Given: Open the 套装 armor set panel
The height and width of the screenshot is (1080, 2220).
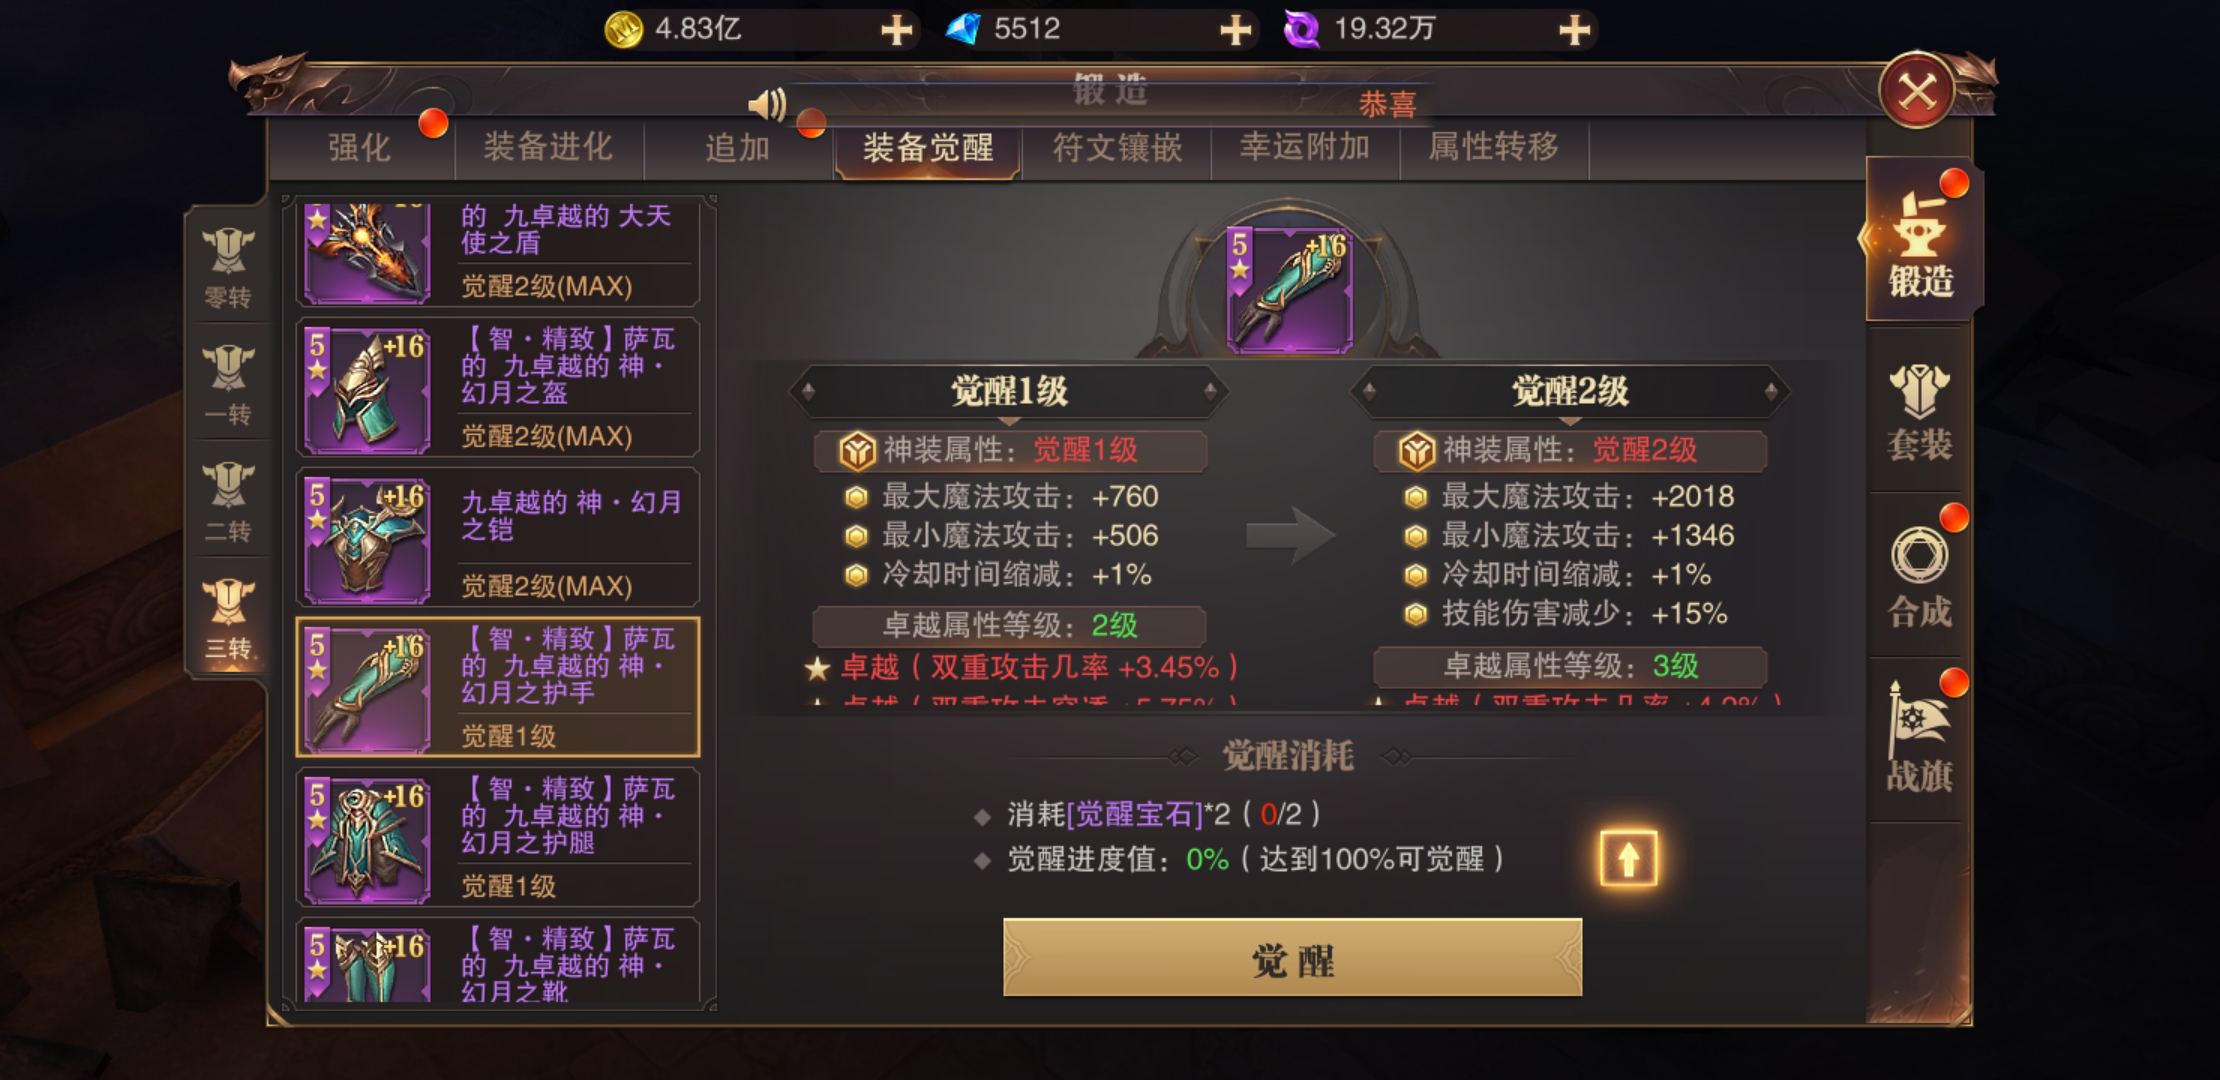Looking at the screenshot, I should click(x=1918, y=412).
